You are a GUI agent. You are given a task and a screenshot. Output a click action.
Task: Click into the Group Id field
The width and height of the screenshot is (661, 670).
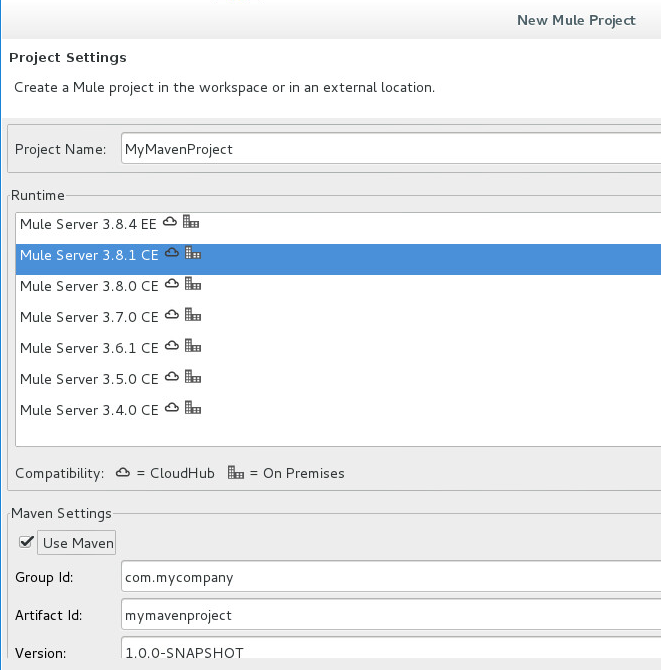(391, 577)
